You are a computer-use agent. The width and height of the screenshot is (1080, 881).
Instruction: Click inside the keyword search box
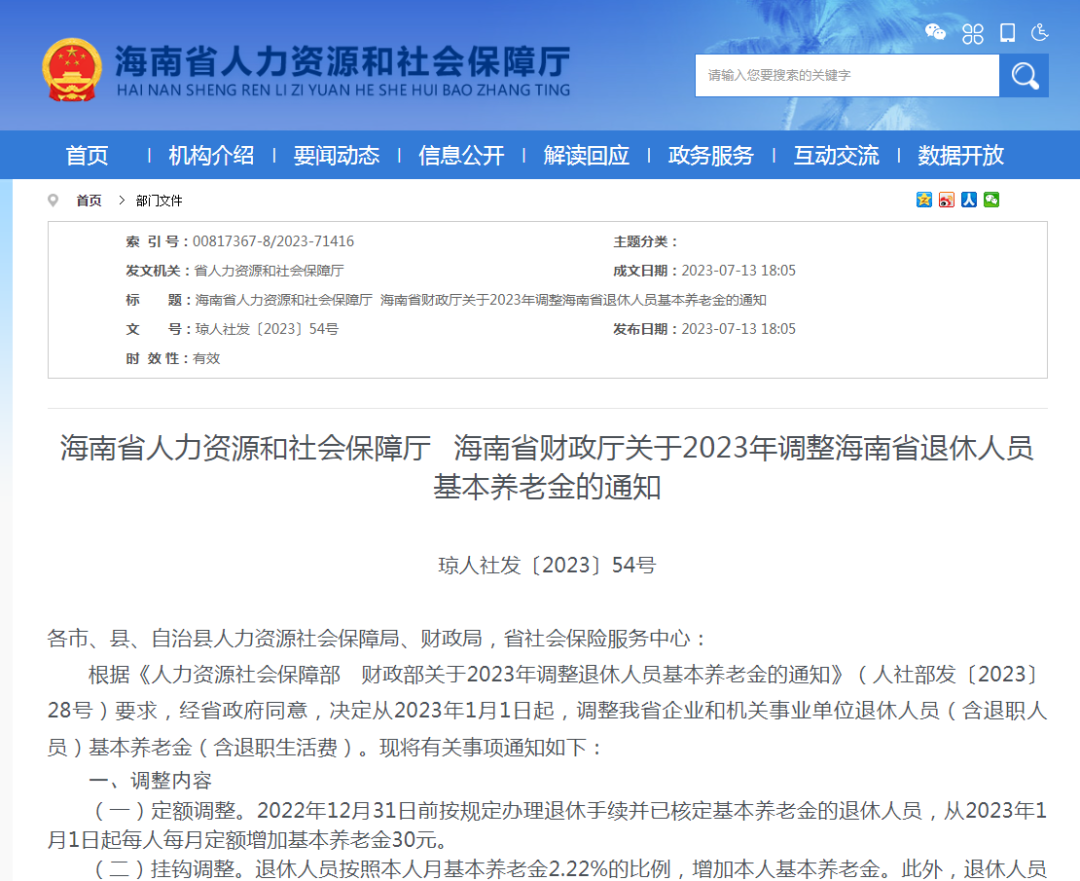point(845,75)
